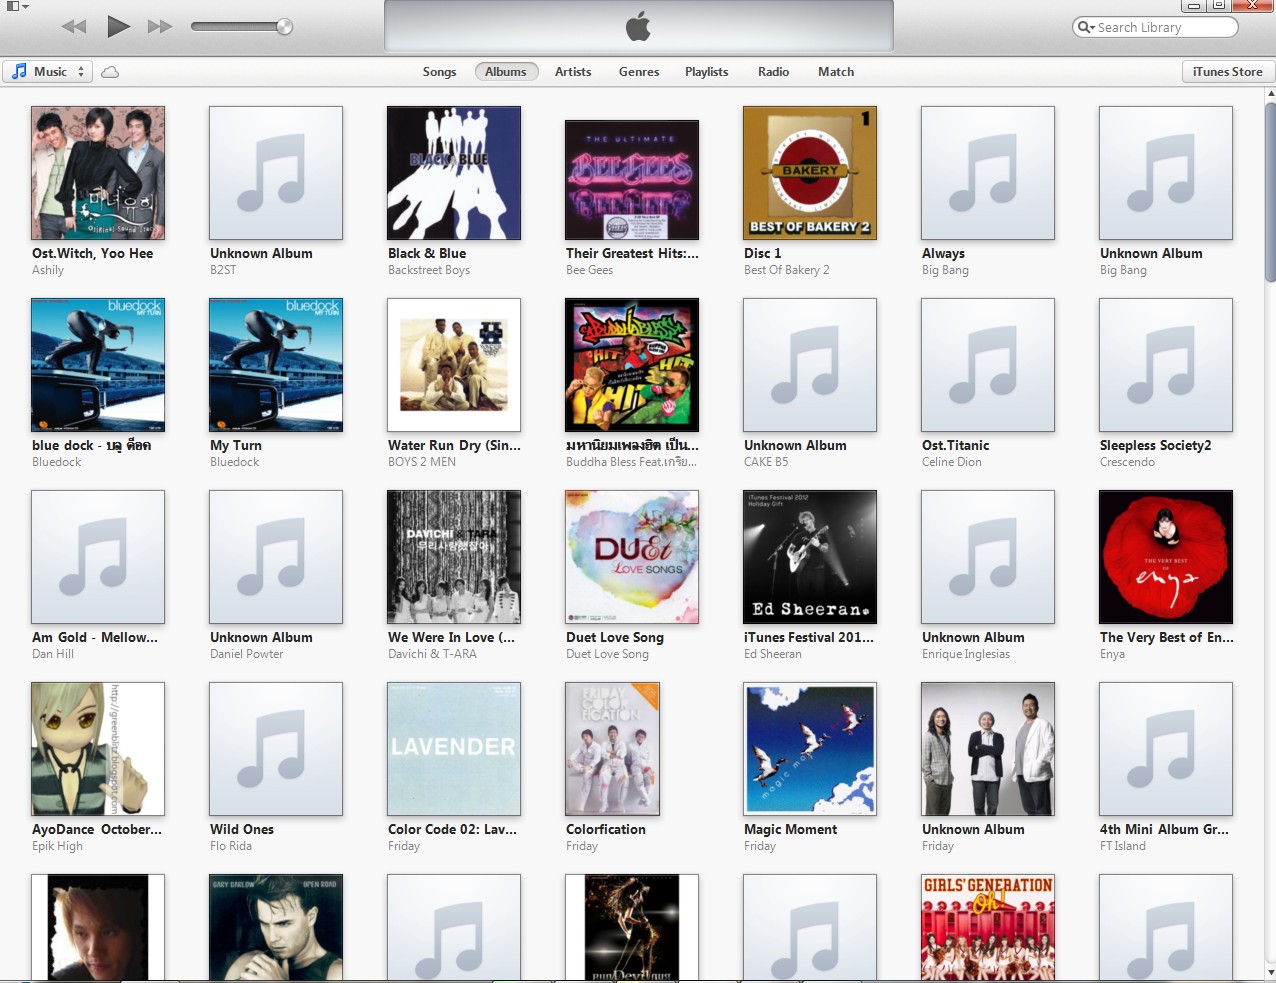
Task: Select the Daniel Powter Unknown Album placeholder
Action: tap(276, 557)
